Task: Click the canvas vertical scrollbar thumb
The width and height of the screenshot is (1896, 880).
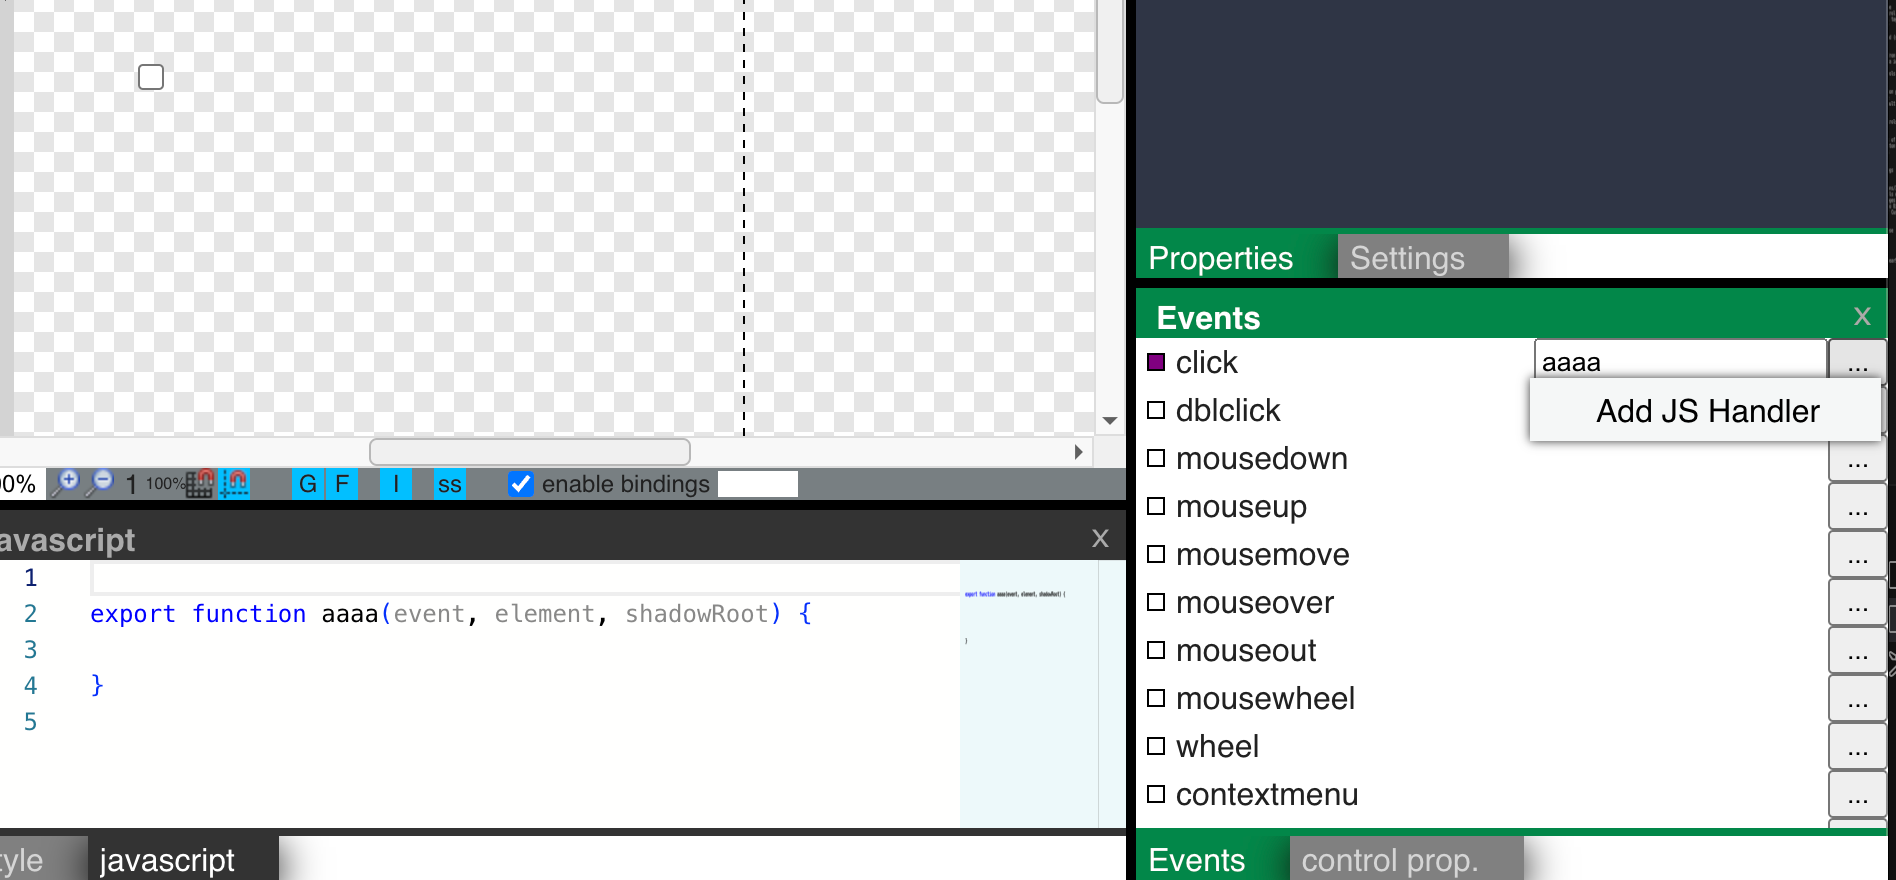Action: click(x=1110, y=50)
